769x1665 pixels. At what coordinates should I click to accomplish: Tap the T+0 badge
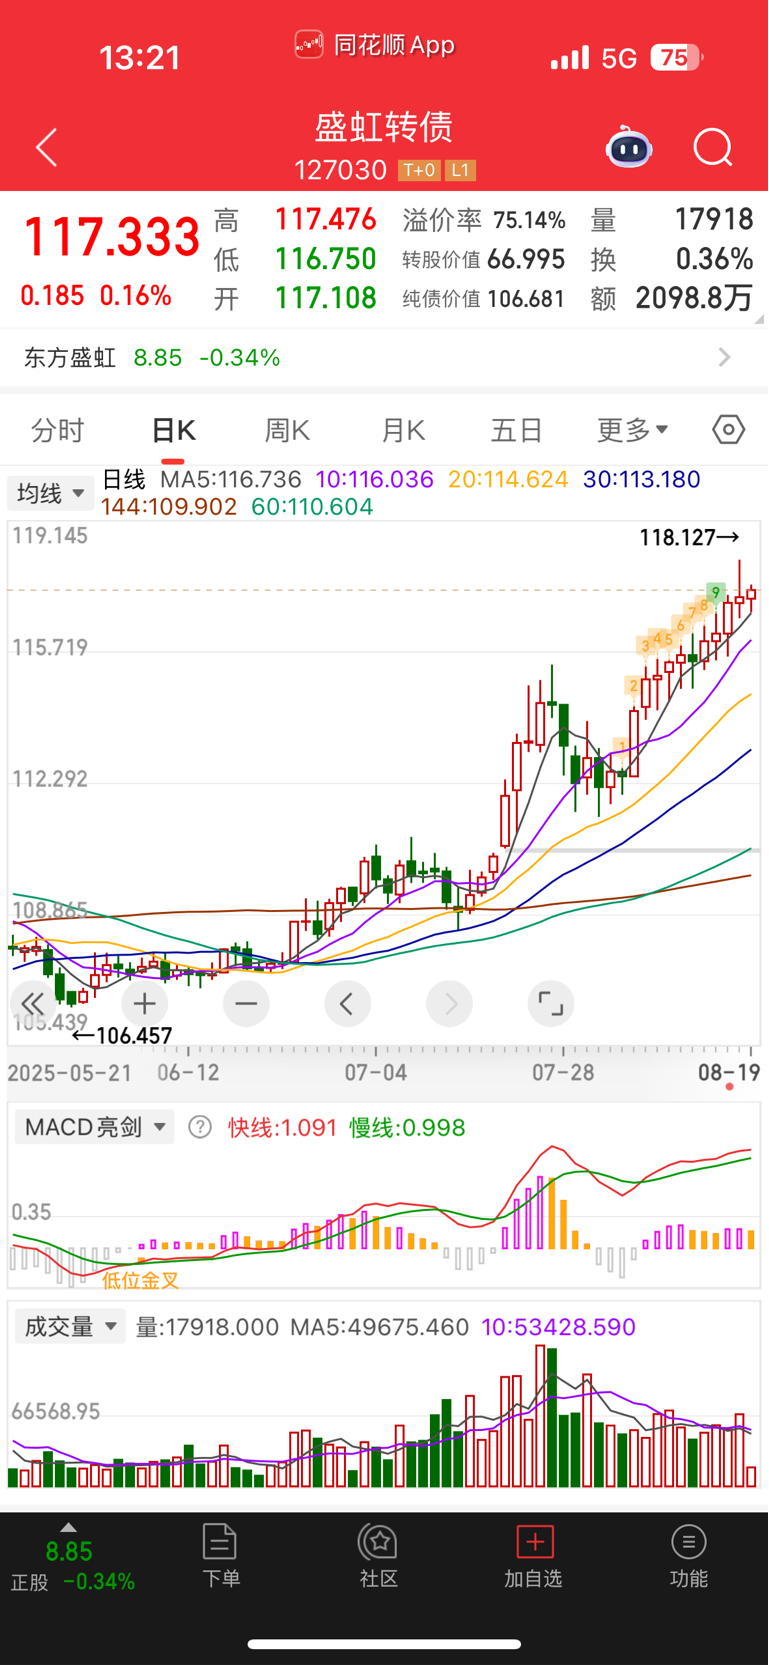(x=418, y=170)
